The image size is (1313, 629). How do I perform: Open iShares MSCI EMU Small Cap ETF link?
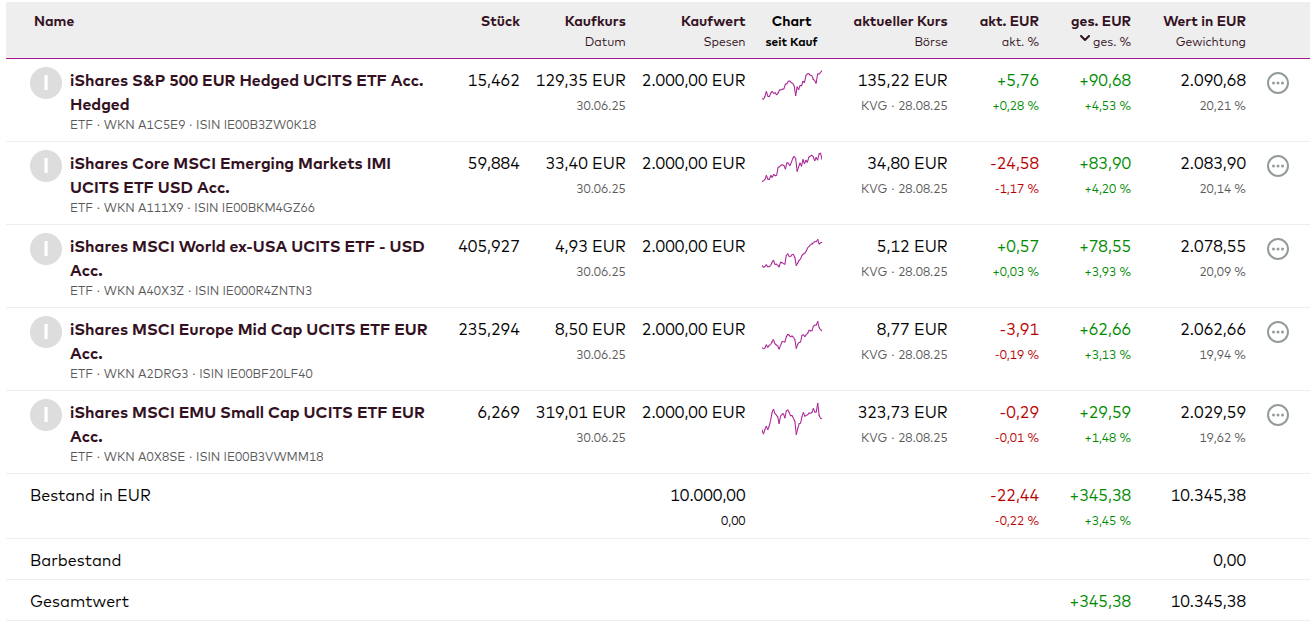point(247,413)
